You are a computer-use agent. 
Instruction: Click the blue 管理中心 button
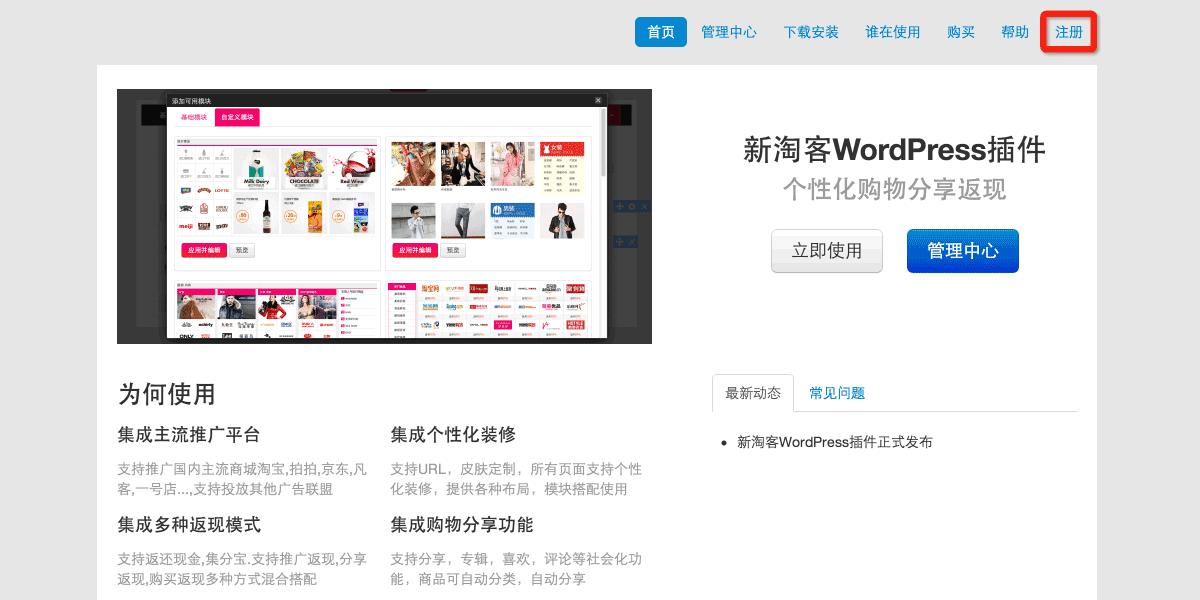click(x=963, y=251)
